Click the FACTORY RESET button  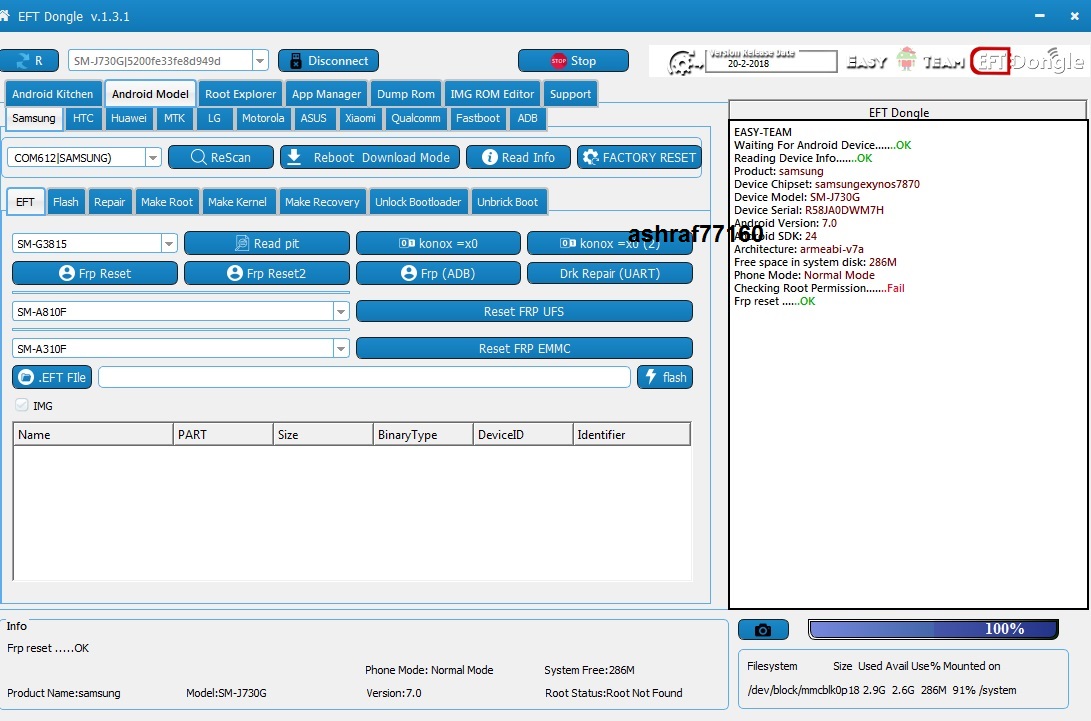click(639, 157)
